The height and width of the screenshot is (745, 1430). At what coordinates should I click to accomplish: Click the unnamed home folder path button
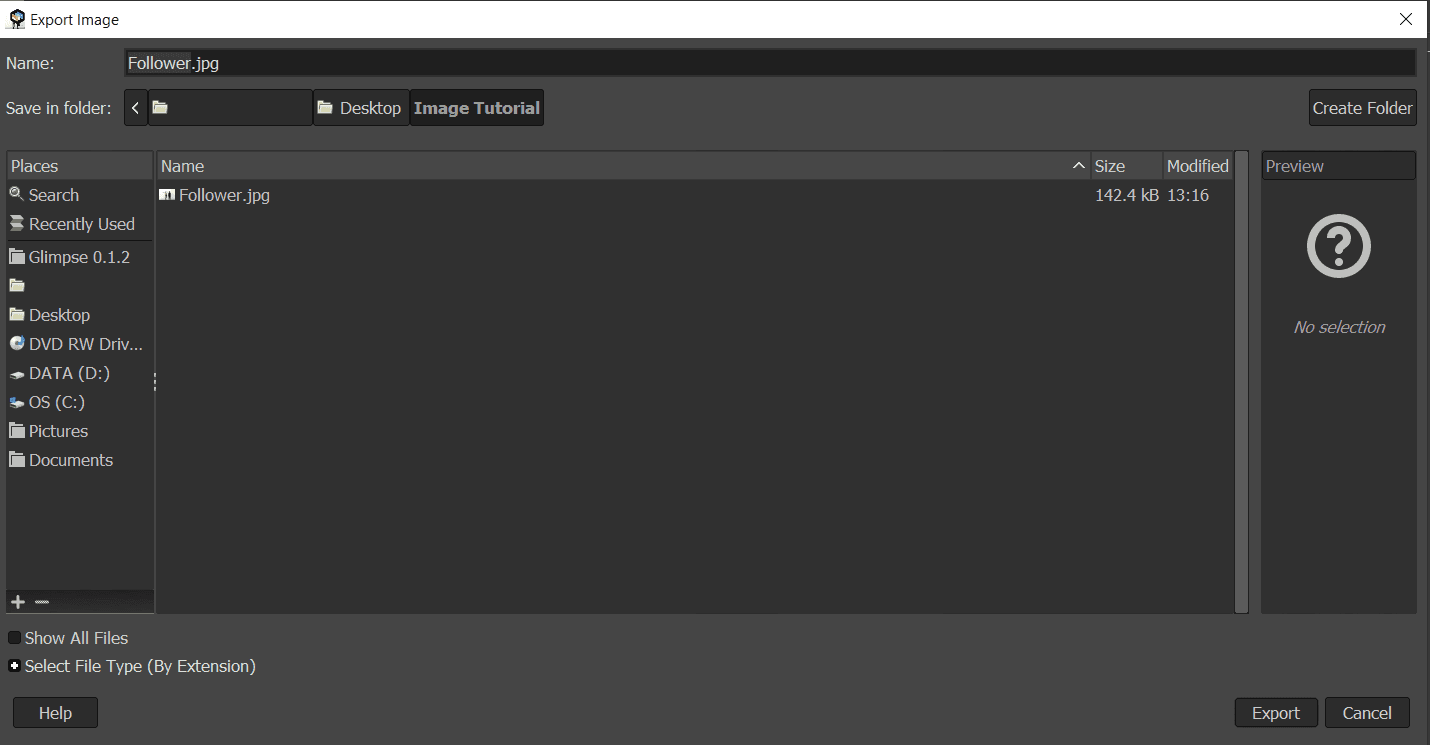[x=230, y=108]
